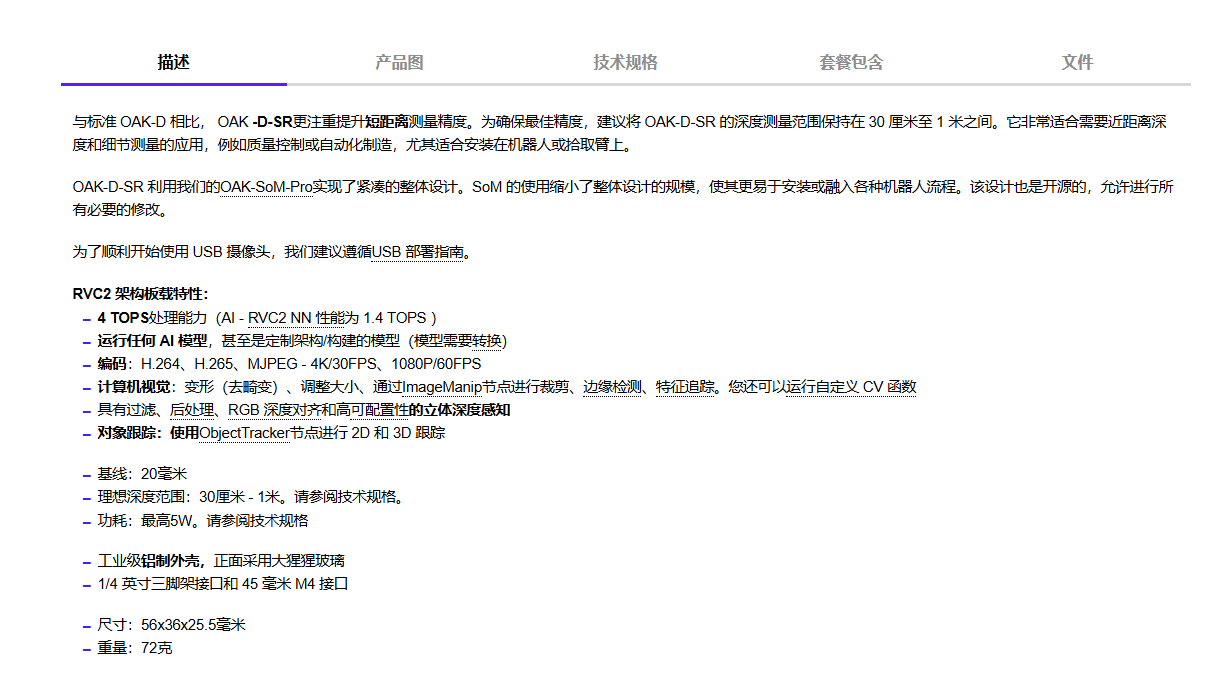1229x677 pixels.
Task: Click the 运行任何 AI 模型 text
Action: (x=153, y=340)
